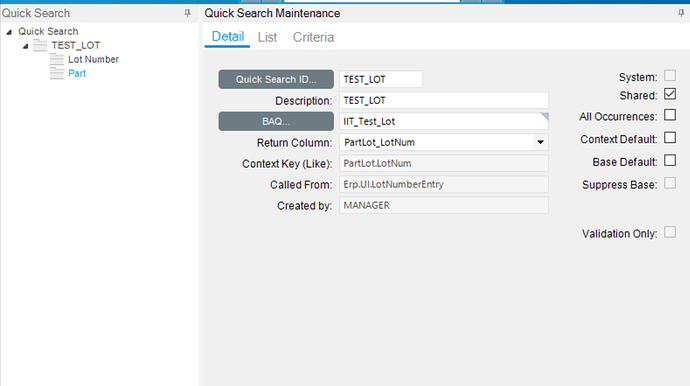Click the Quick Search ID... button

click(x=276, y=79)
